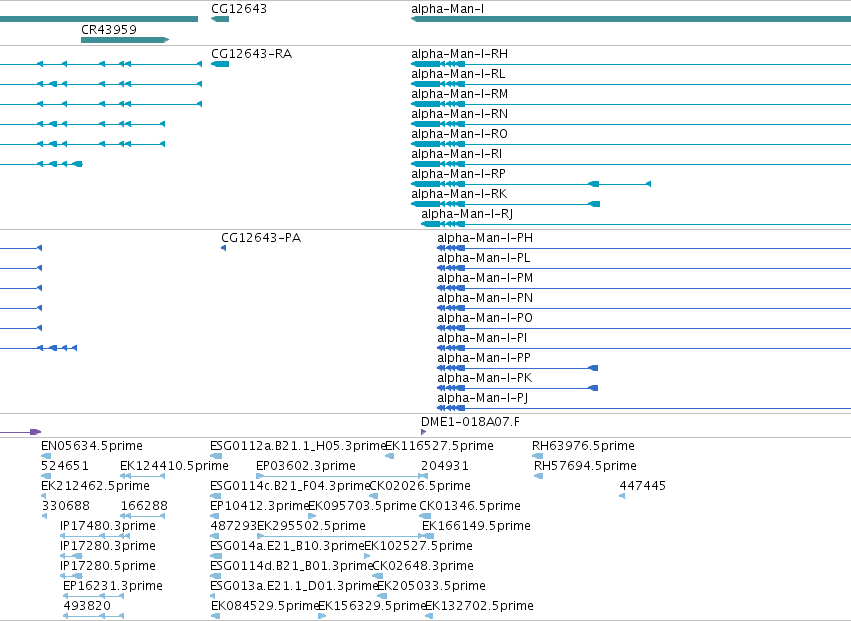Select the 330688 EST label
This screenshot has height=621, width=851.
66,506
